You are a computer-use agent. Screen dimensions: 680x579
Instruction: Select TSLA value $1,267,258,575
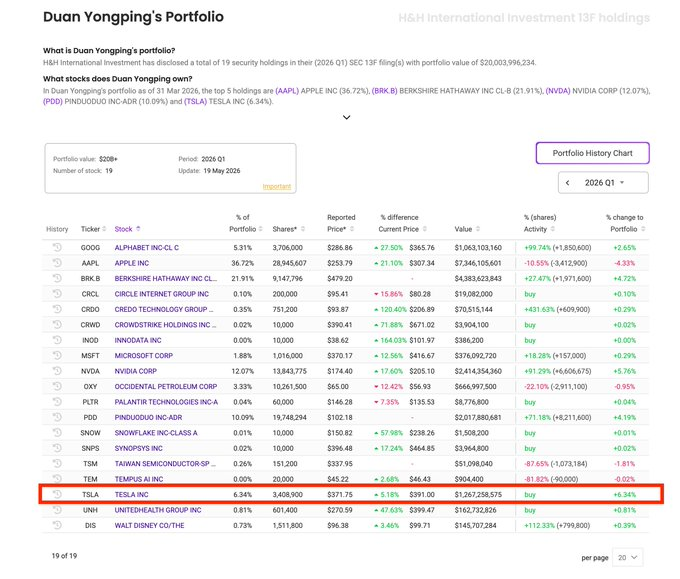tap(478, 494)
